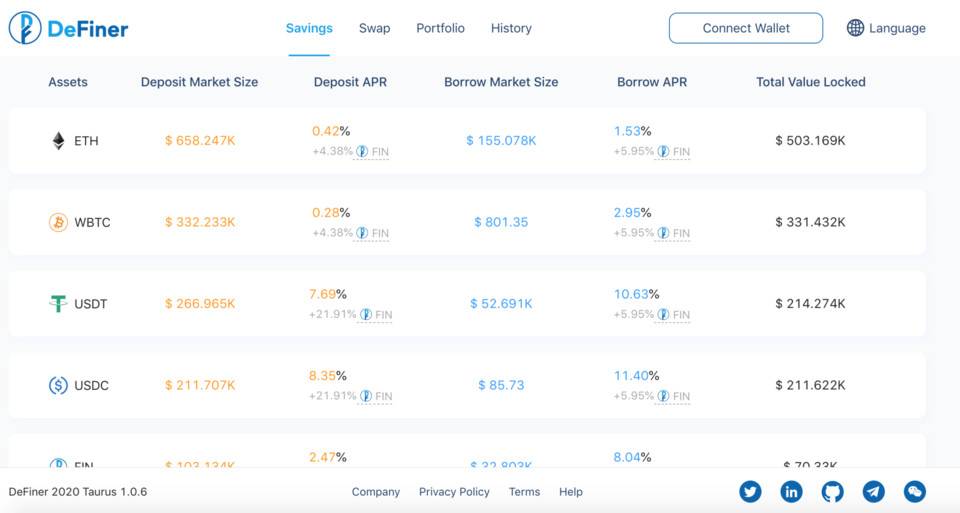Click FIN icon in USDC borrow APR
Image resolution: width=960 pixels, height=513 pixels.
pyautogui.click(x=663, y=395)
